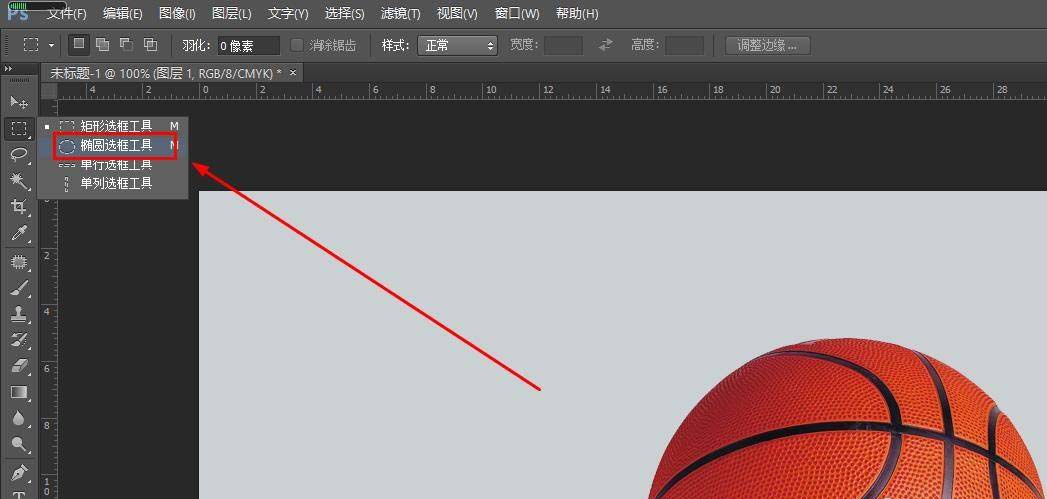
Task: Select the Eyedropper tool
Action: tap(19, 233)
